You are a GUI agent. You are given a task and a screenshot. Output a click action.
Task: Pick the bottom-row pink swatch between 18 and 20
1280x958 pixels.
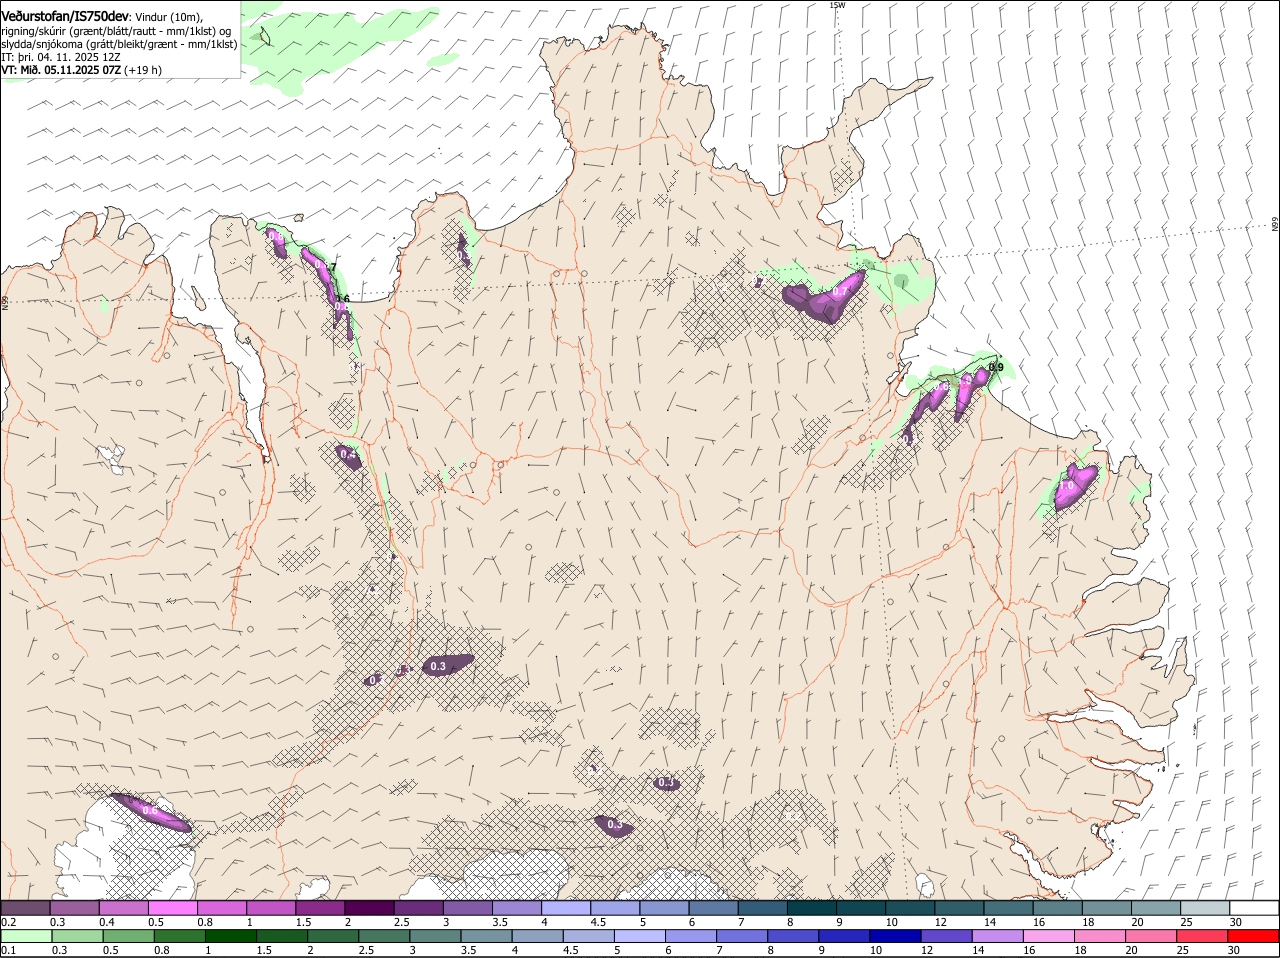pyautogui.click(x=1101, y=937)
